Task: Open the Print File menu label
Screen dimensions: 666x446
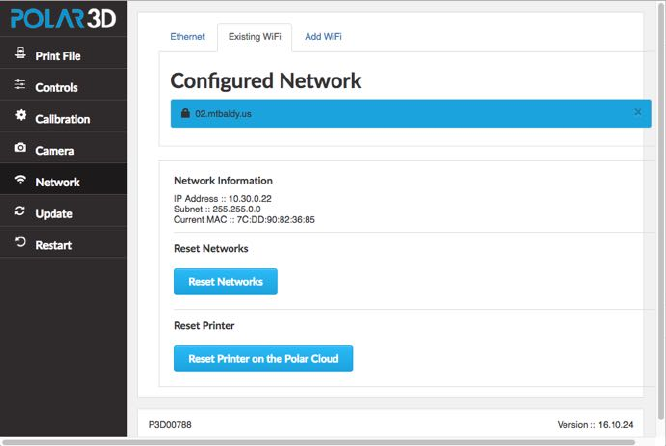Action: 58,56
